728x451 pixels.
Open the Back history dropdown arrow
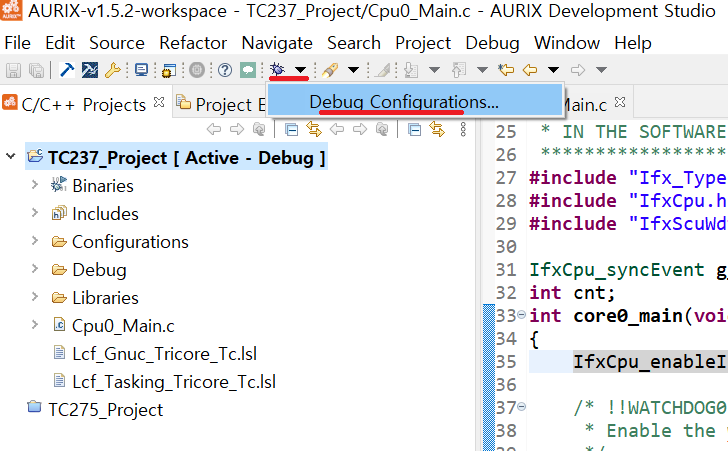[553, 70]
